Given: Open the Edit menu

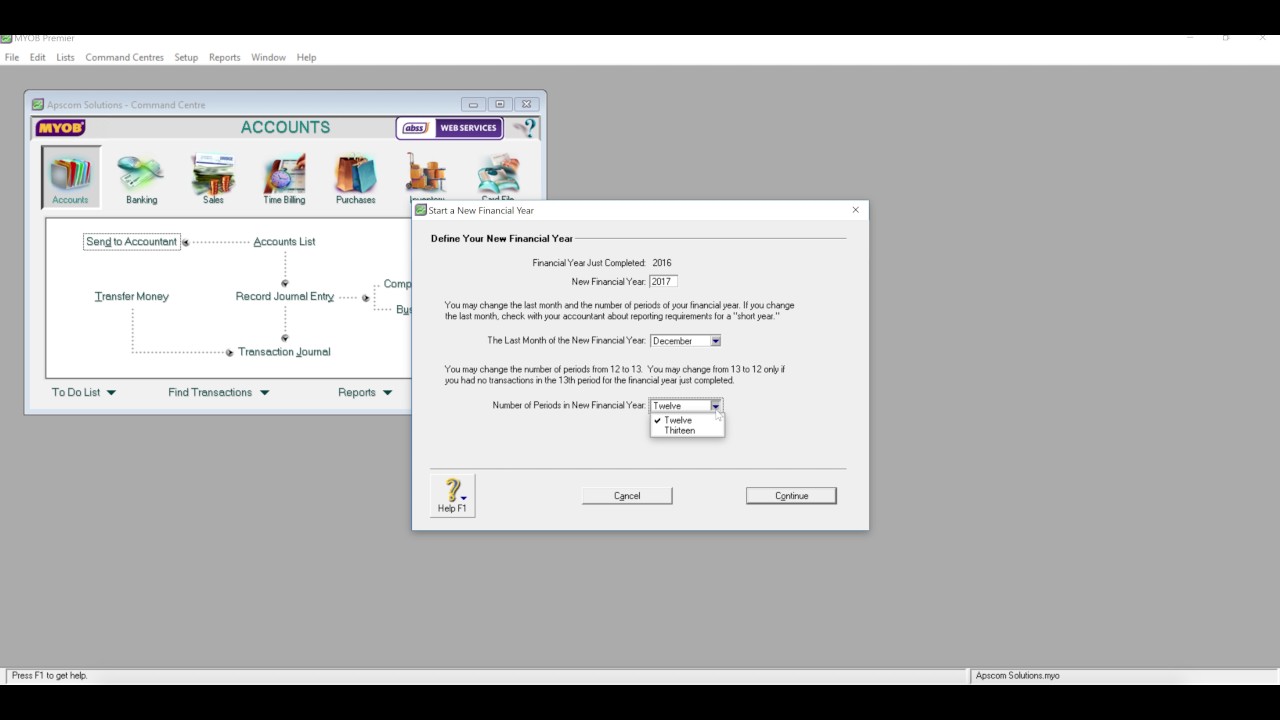Looking at the screenshot, I should [37, 57].
